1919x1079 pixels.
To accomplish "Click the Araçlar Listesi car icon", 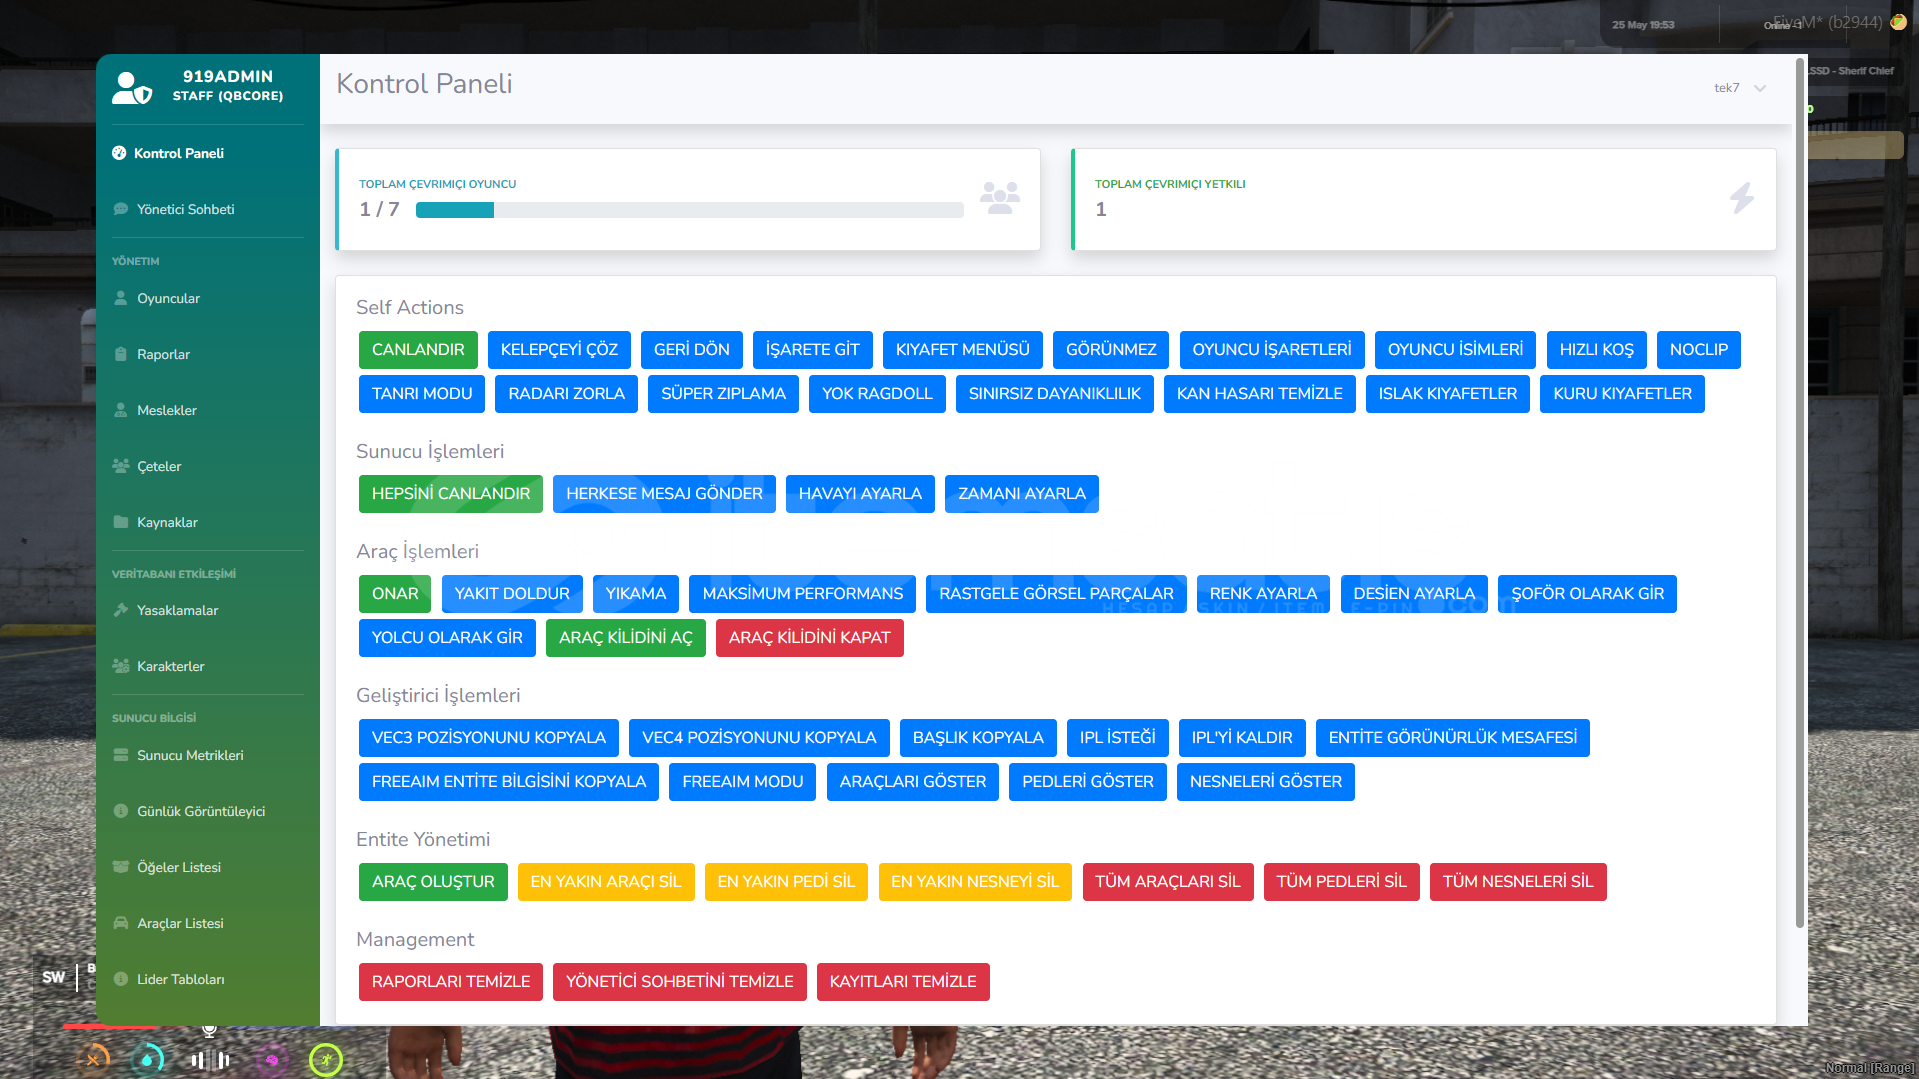I will pyautogui.click(x=121, y=923).
